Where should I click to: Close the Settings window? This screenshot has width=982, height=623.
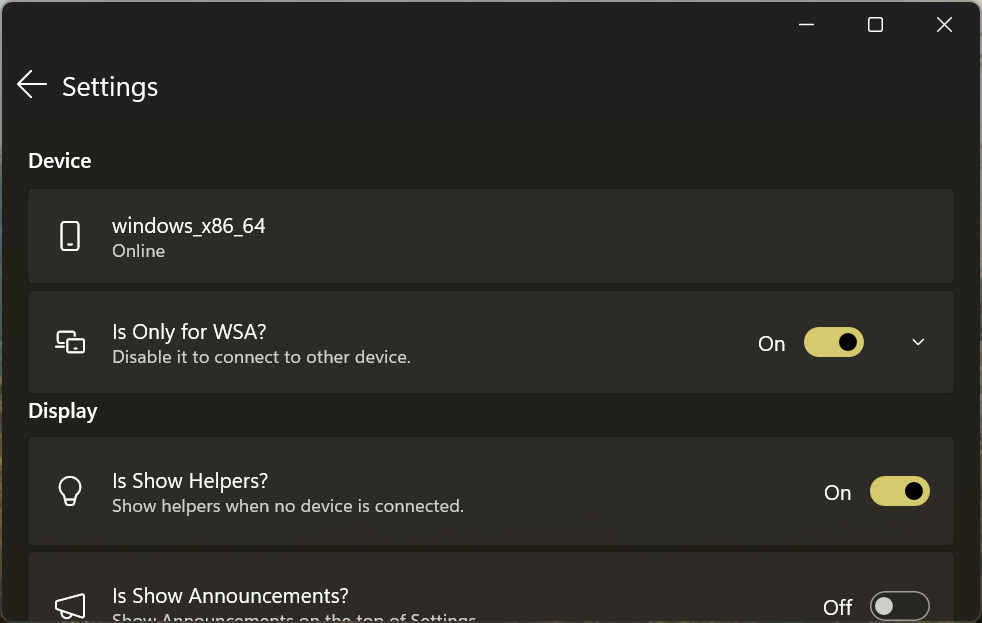click(944, 25)
